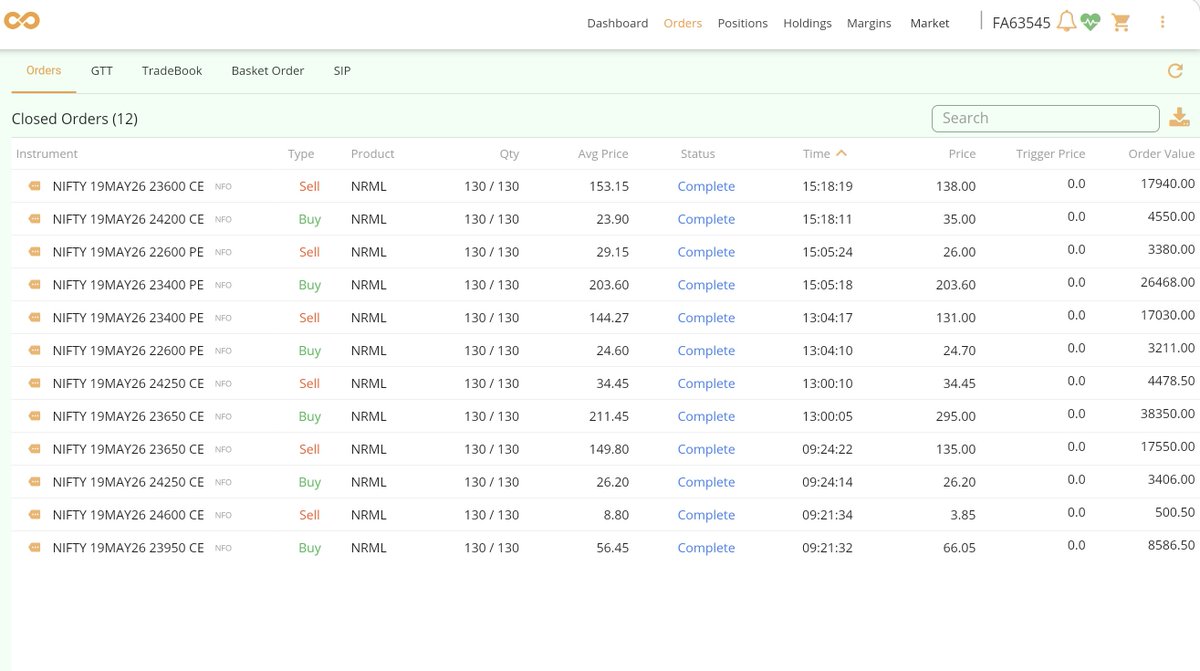The image size is (1200, 671).
Task: Sort by the Instrument column header
Action: pos(47,154)
